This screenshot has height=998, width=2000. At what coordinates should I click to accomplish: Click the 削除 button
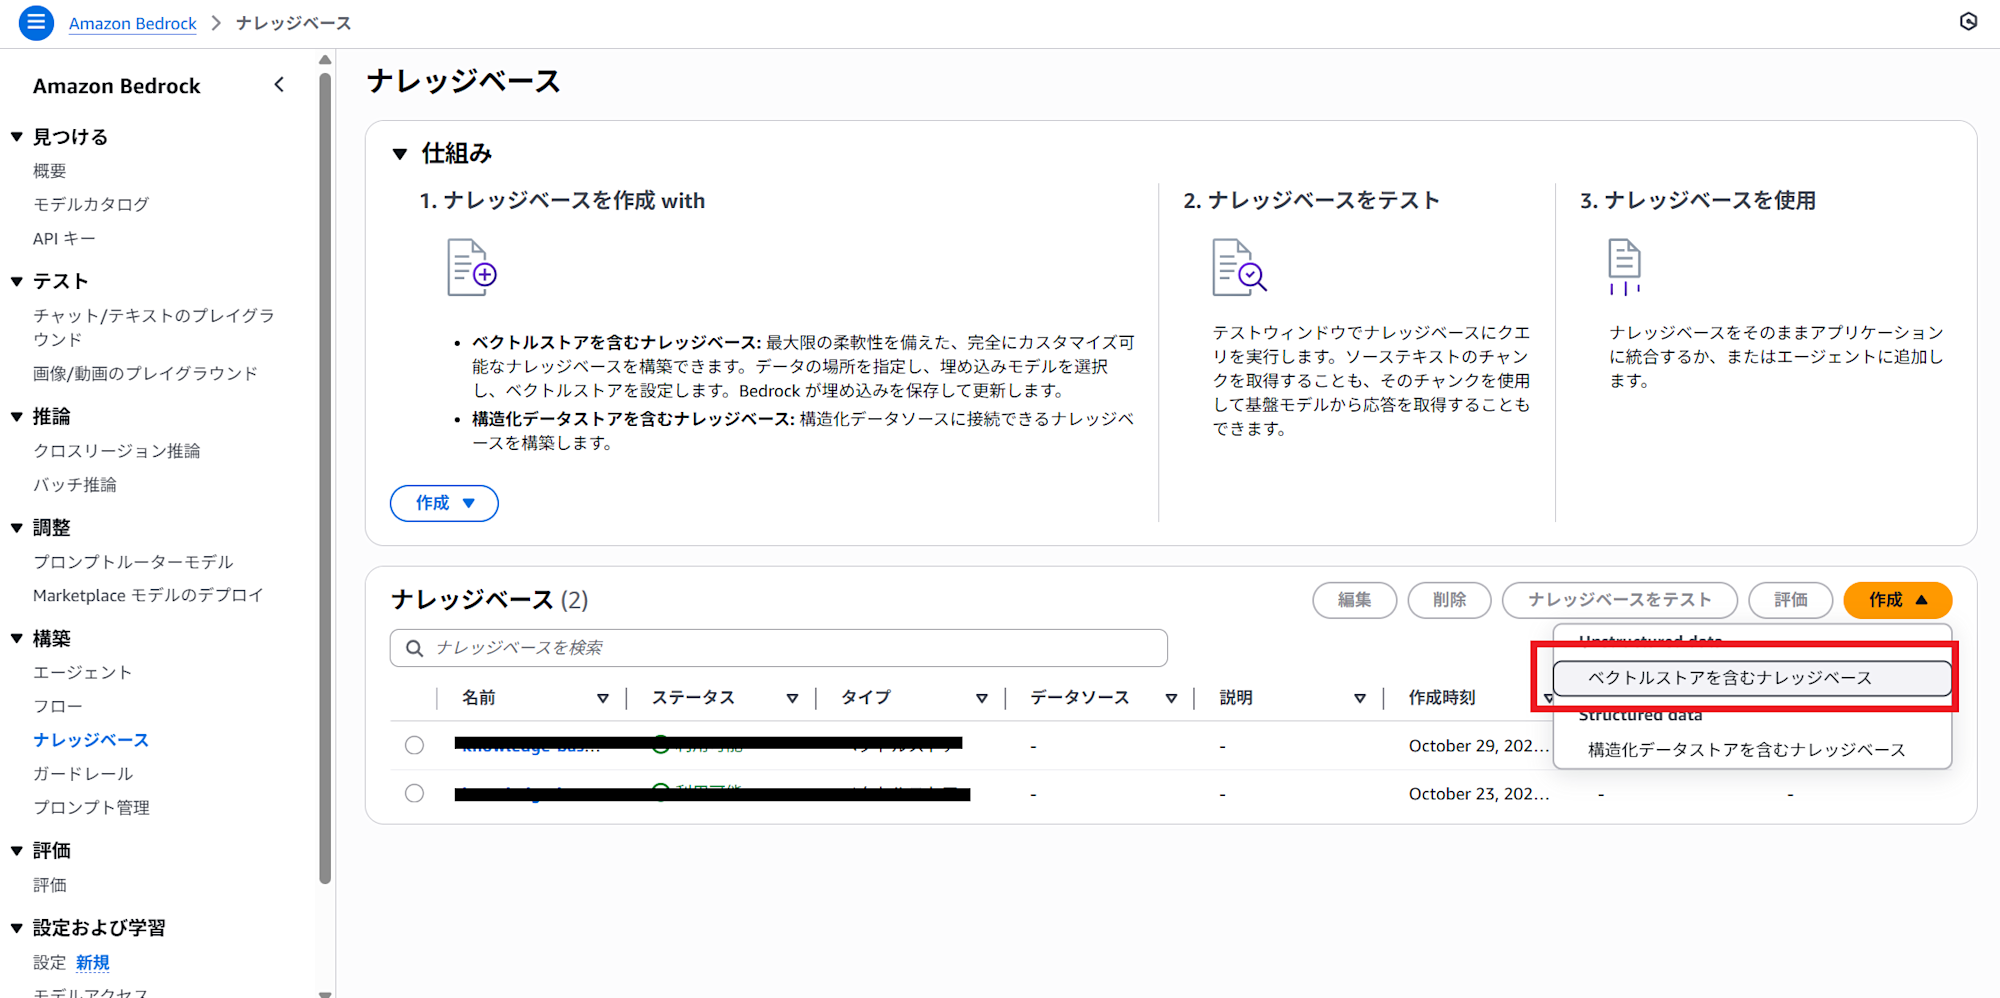pyautogui.click(x=1450, y=600)
